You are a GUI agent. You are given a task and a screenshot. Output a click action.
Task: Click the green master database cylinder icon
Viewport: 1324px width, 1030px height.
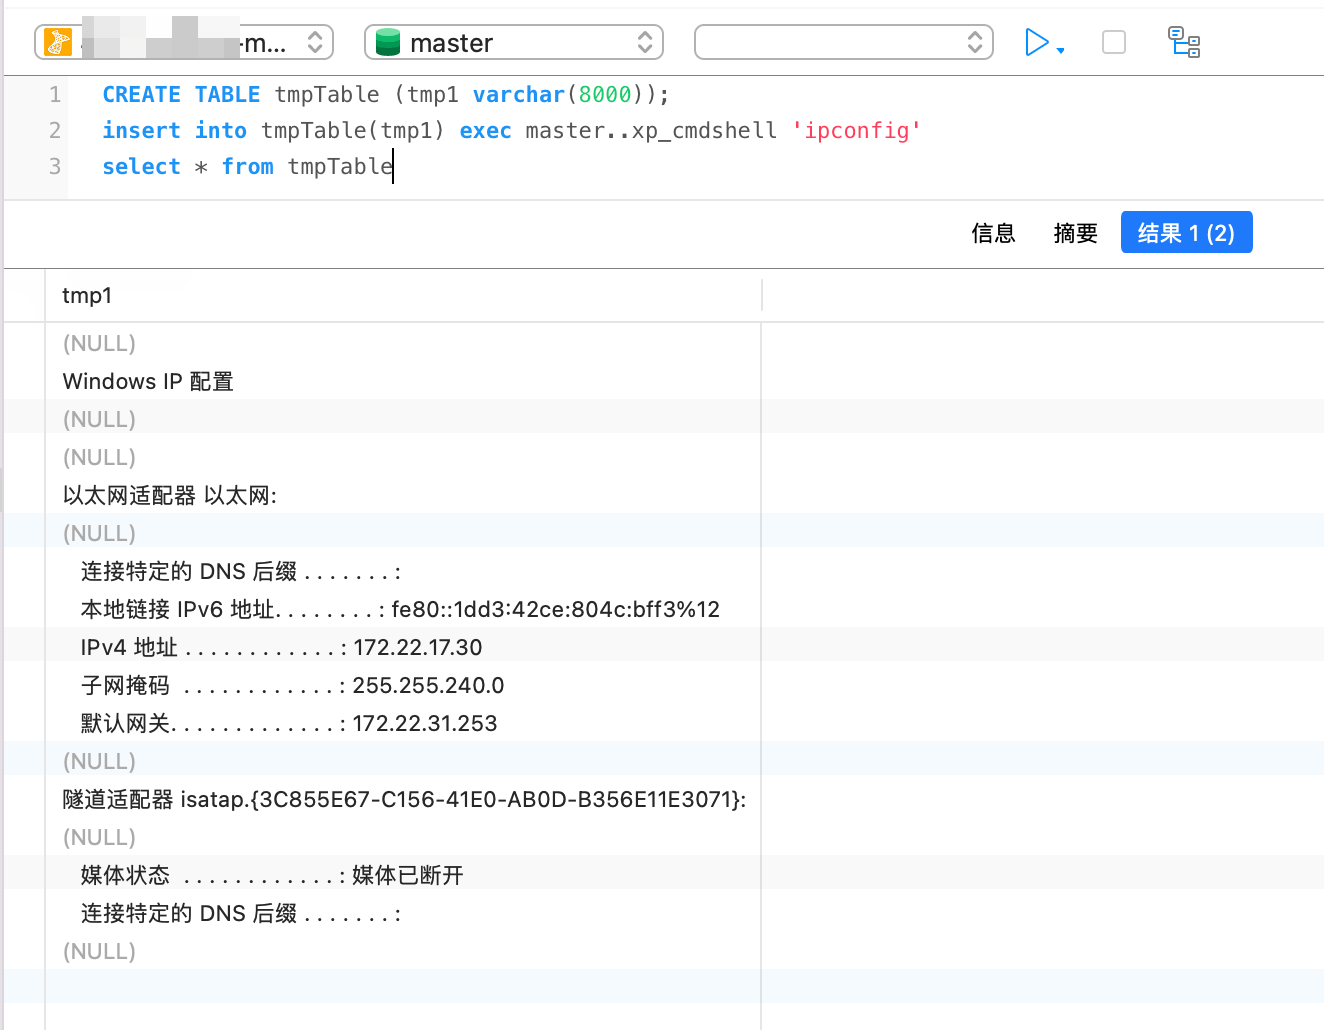(388, 42)
